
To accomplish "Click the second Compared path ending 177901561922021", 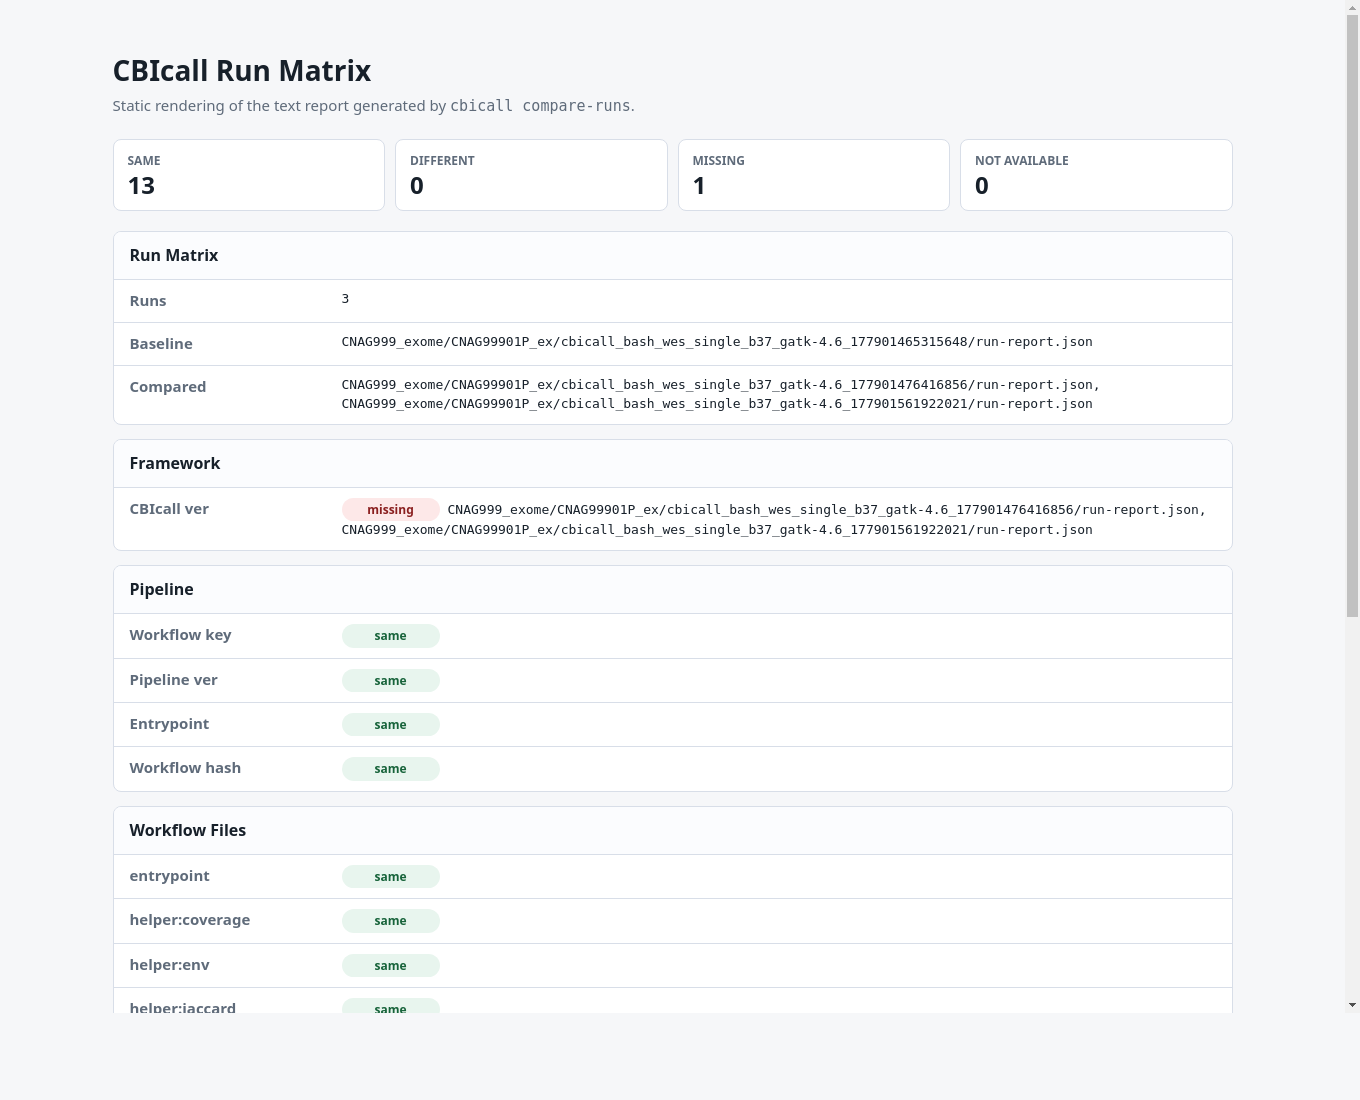I will coord(717,404).
